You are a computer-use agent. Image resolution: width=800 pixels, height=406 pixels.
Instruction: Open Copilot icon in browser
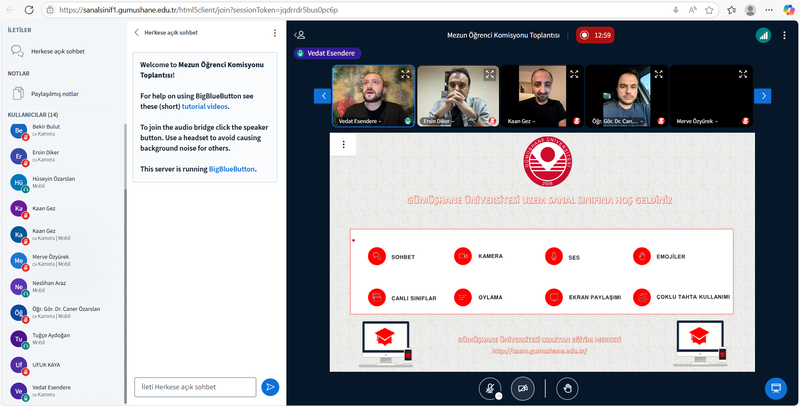point(789,10)
